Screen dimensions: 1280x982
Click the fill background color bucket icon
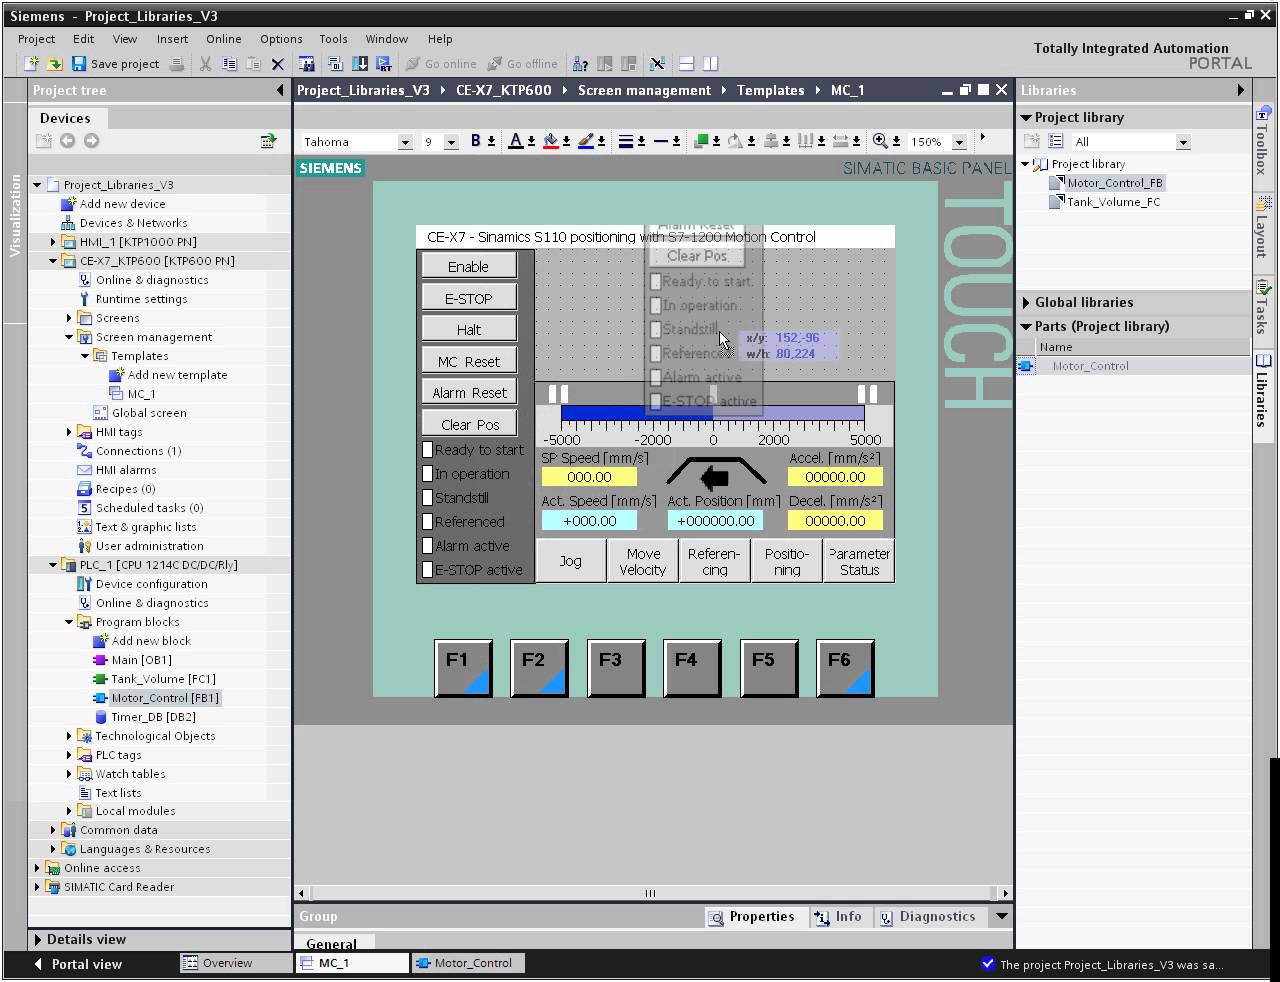tap(550, 141)
